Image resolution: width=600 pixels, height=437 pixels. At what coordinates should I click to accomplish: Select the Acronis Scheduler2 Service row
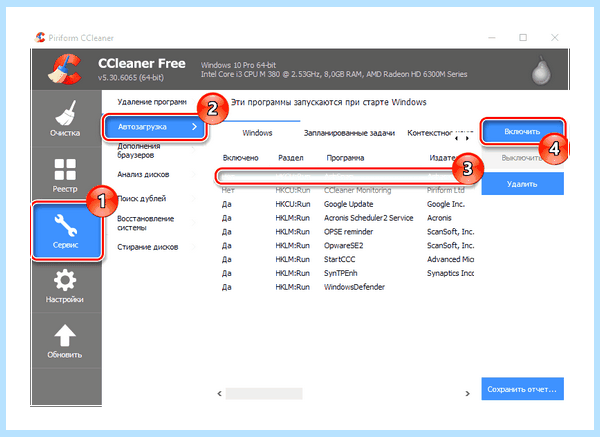(x=347, y=218)
